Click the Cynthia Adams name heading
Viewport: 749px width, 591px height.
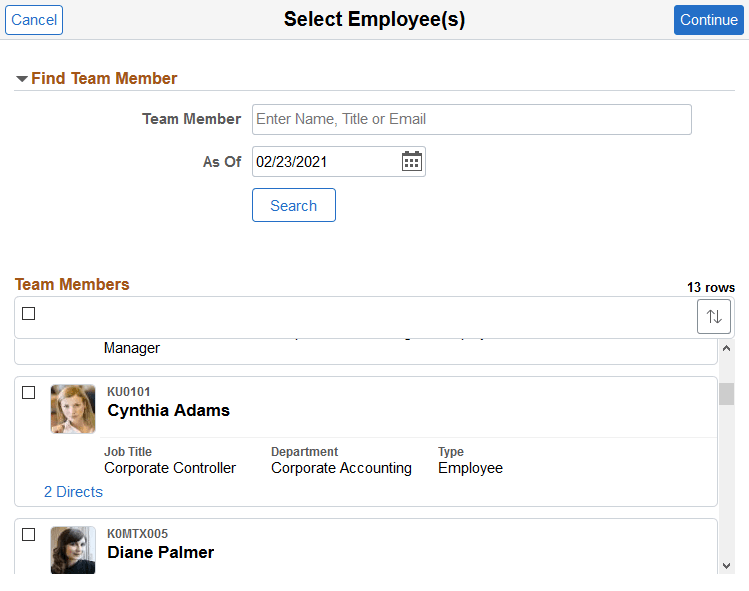tap(169, 410)
